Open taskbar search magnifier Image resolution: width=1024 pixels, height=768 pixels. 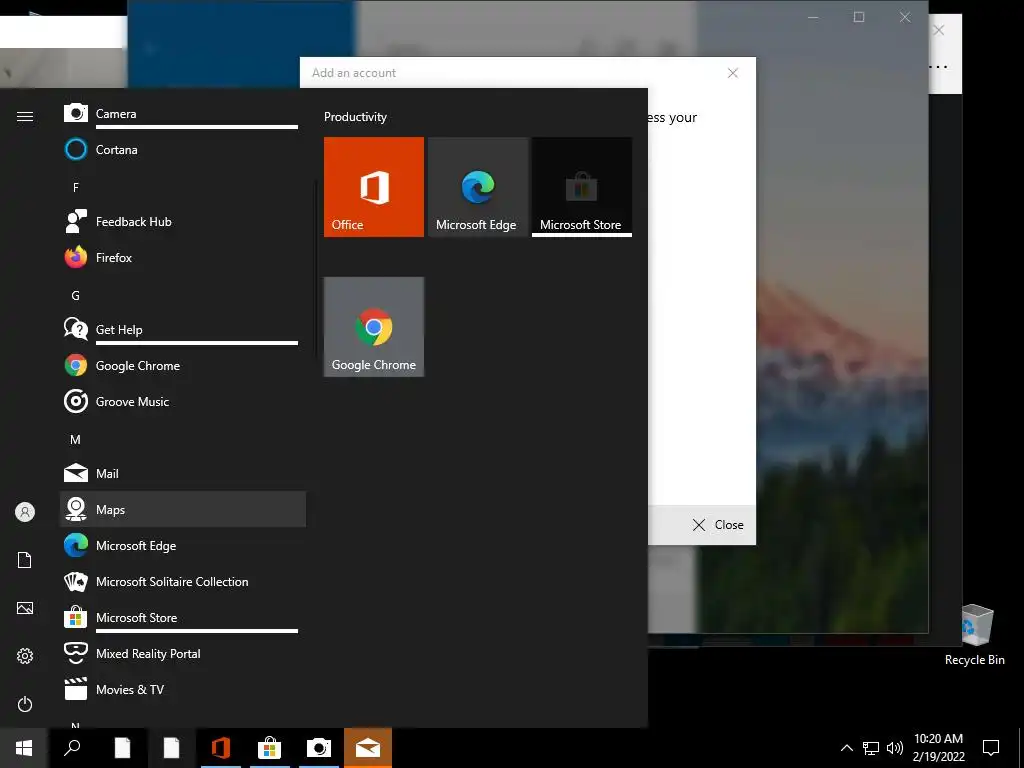(72, 748)
